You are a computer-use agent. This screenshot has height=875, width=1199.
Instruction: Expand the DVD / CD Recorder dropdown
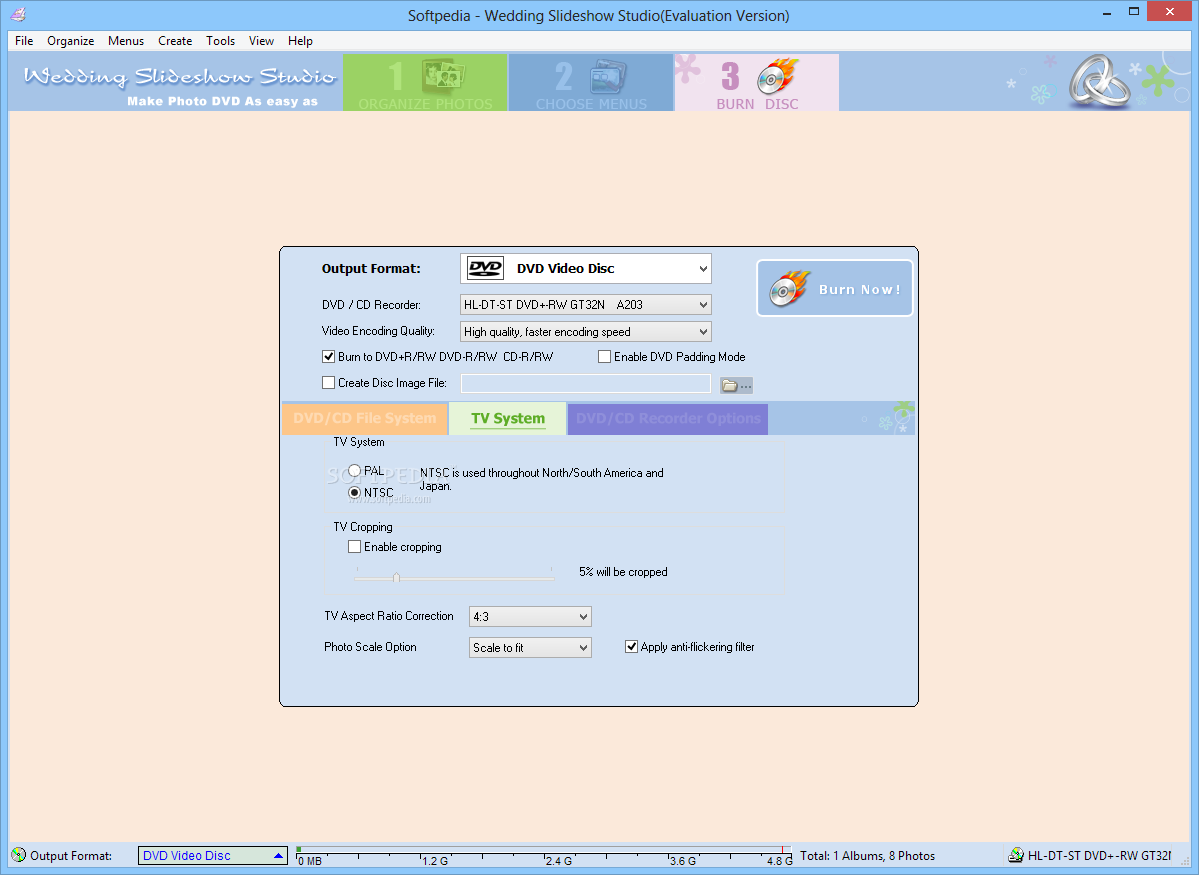click(x=586, y=304)
